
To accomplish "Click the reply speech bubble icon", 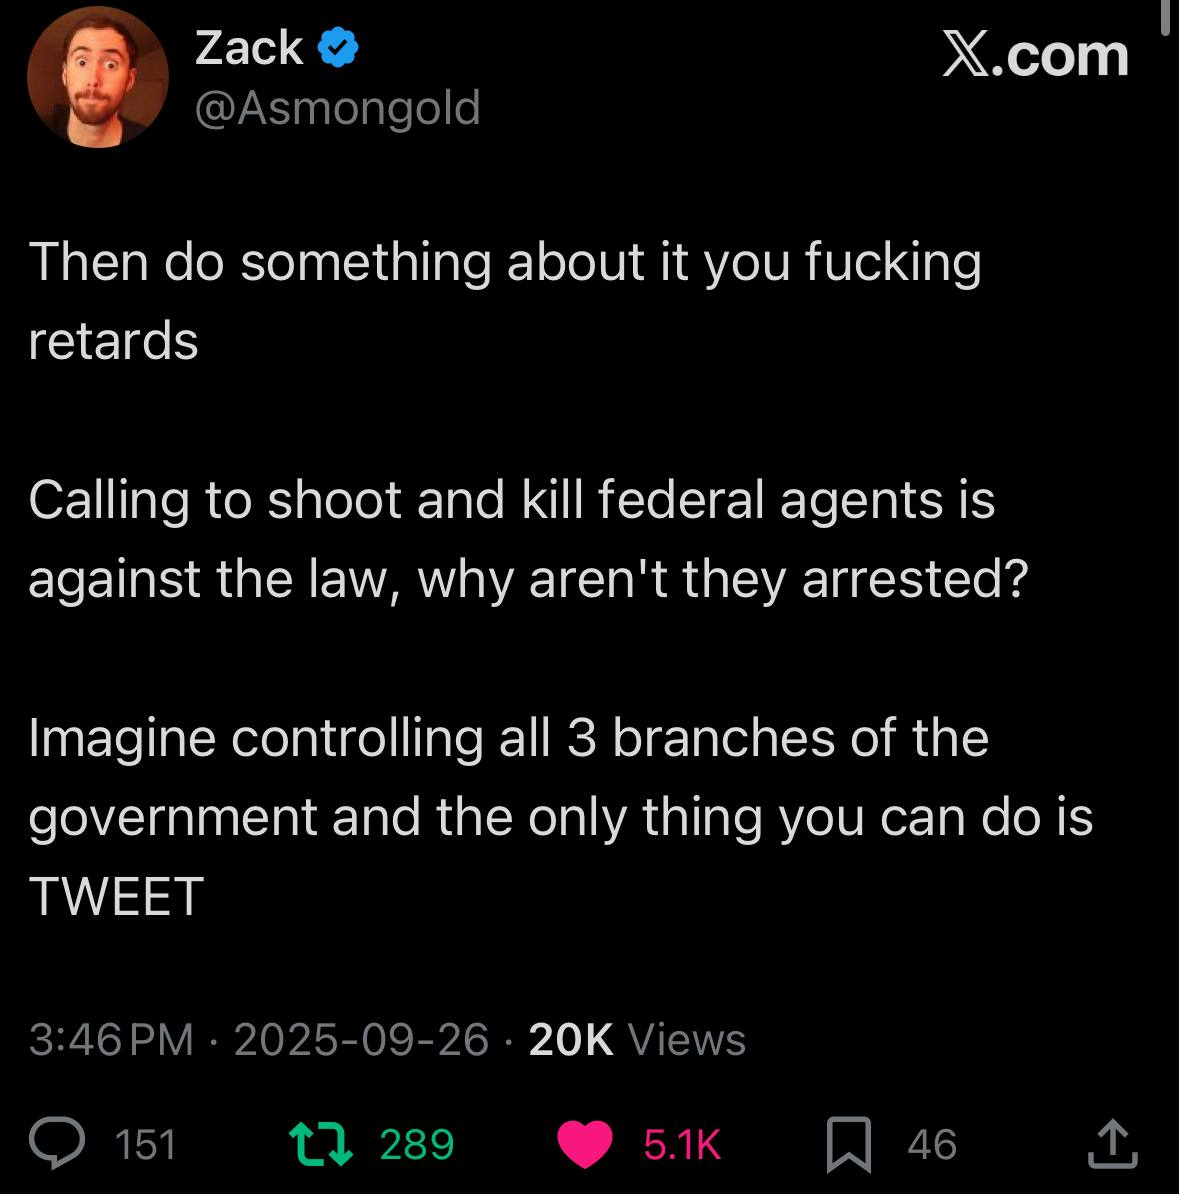I will coord(57,1143).
